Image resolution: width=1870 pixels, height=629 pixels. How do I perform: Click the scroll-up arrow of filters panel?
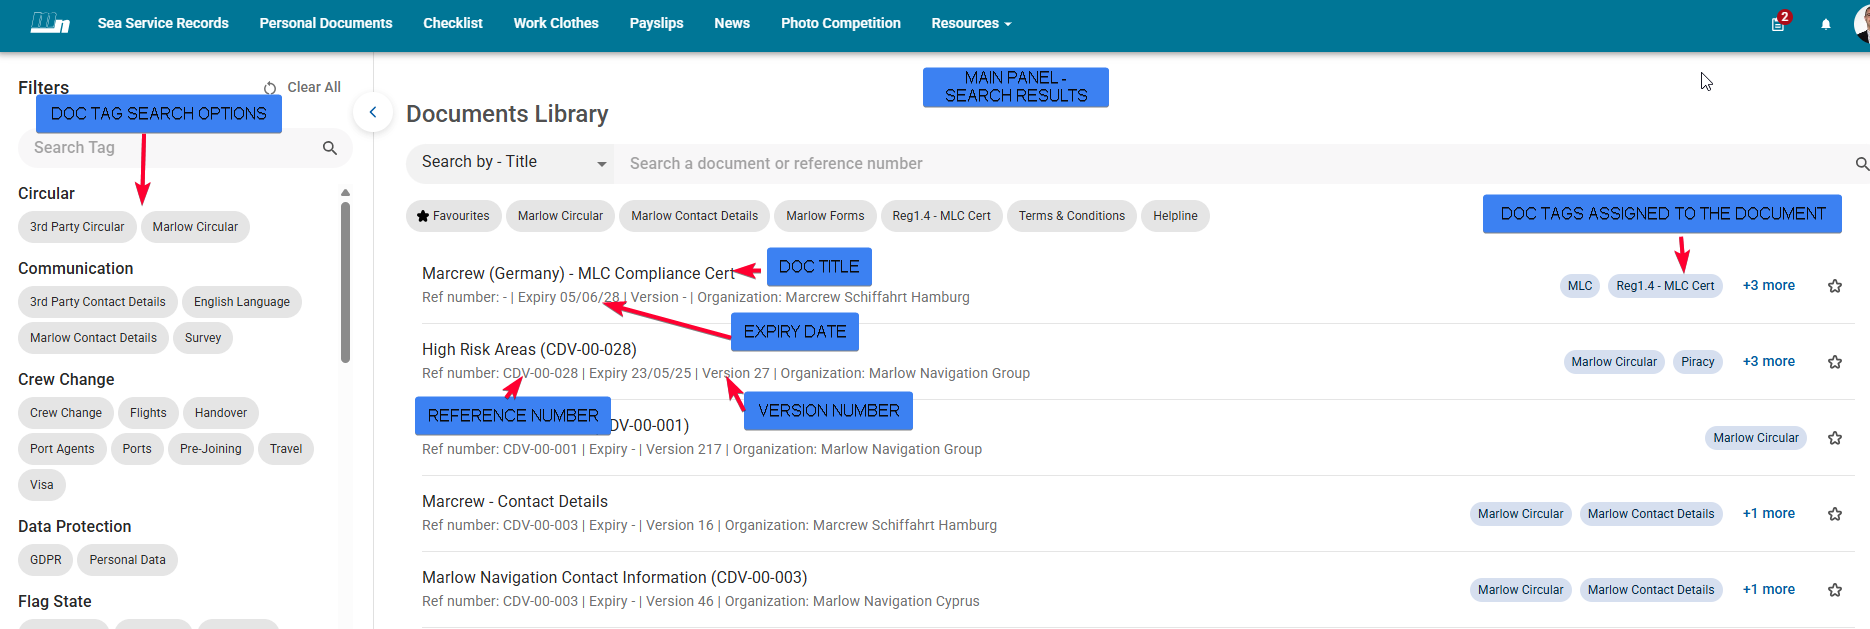[345, 192]
